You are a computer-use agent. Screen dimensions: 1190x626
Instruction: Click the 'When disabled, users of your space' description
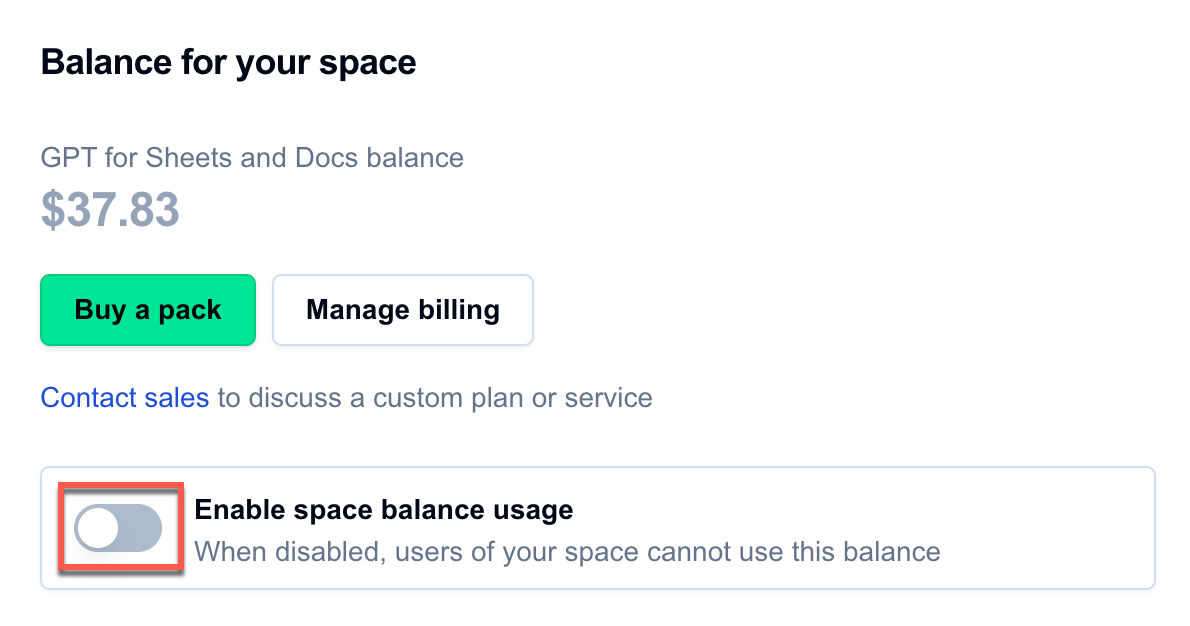[x=567, y=551]
